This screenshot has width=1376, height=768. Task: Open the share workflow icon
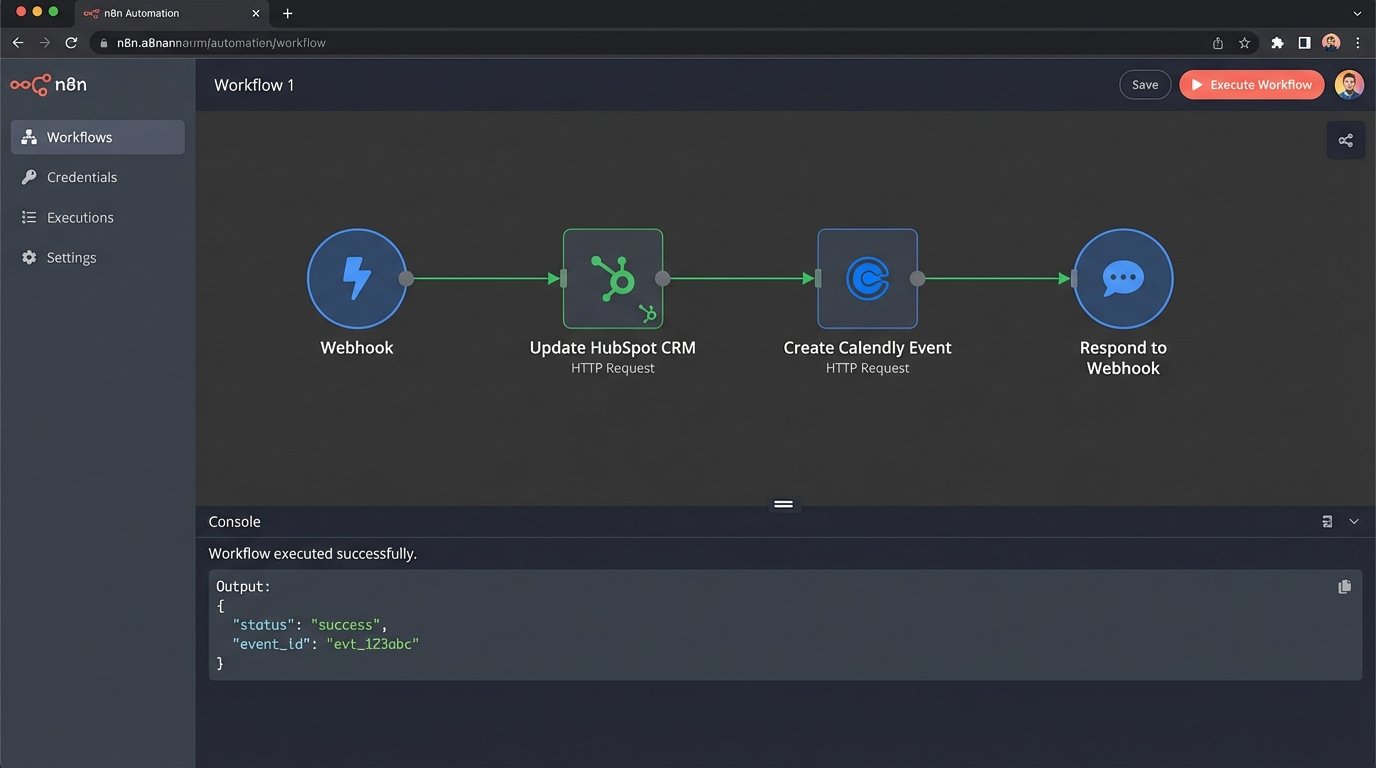[1345, 141]
